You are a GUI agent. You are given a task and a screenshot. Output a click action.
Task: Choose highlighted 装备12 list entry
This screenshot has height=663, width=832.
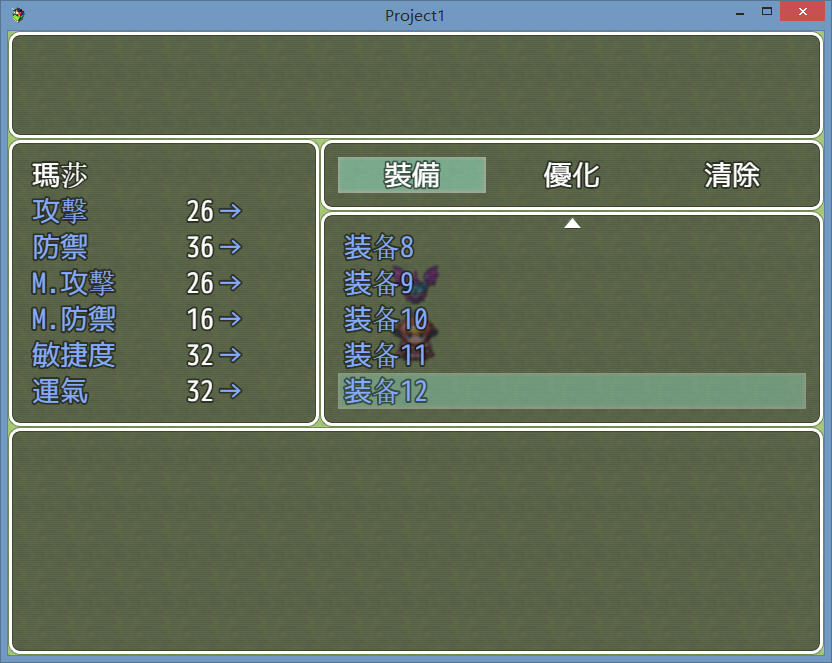[x=571, y=391]
